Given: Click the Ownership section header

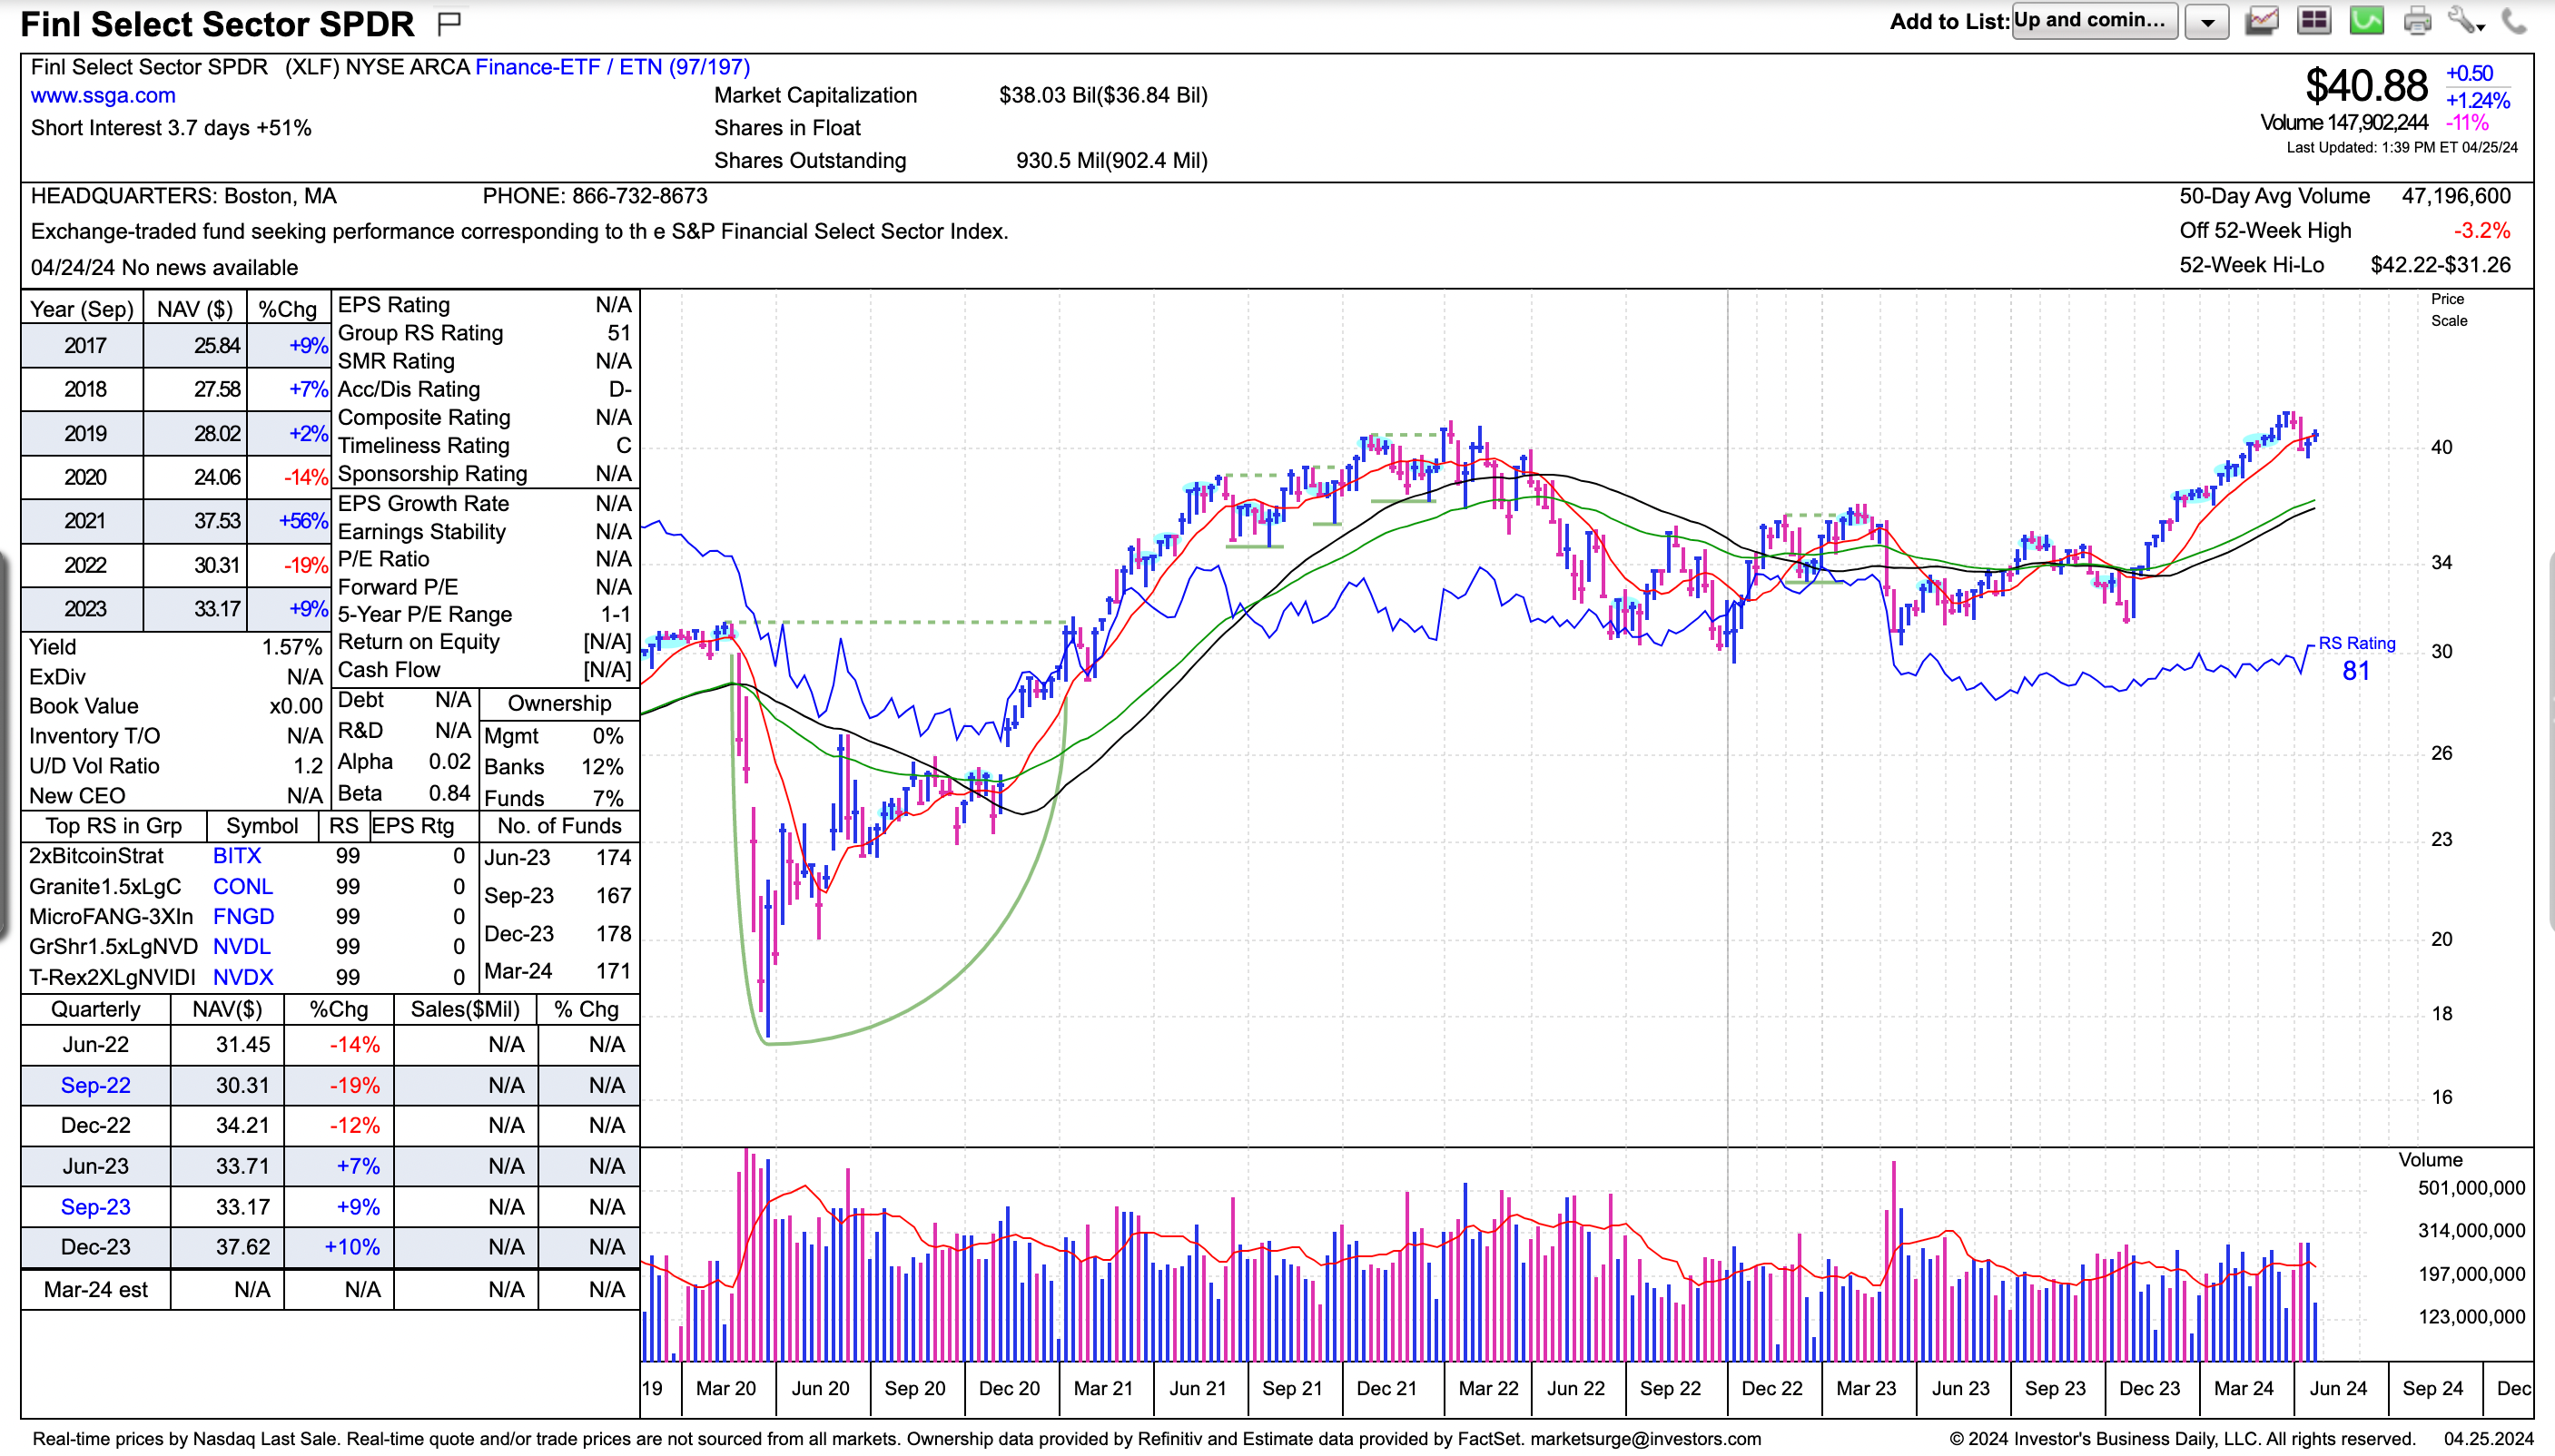Looking at the screenshot, I should pyautogui.click(x=559, y=704).
